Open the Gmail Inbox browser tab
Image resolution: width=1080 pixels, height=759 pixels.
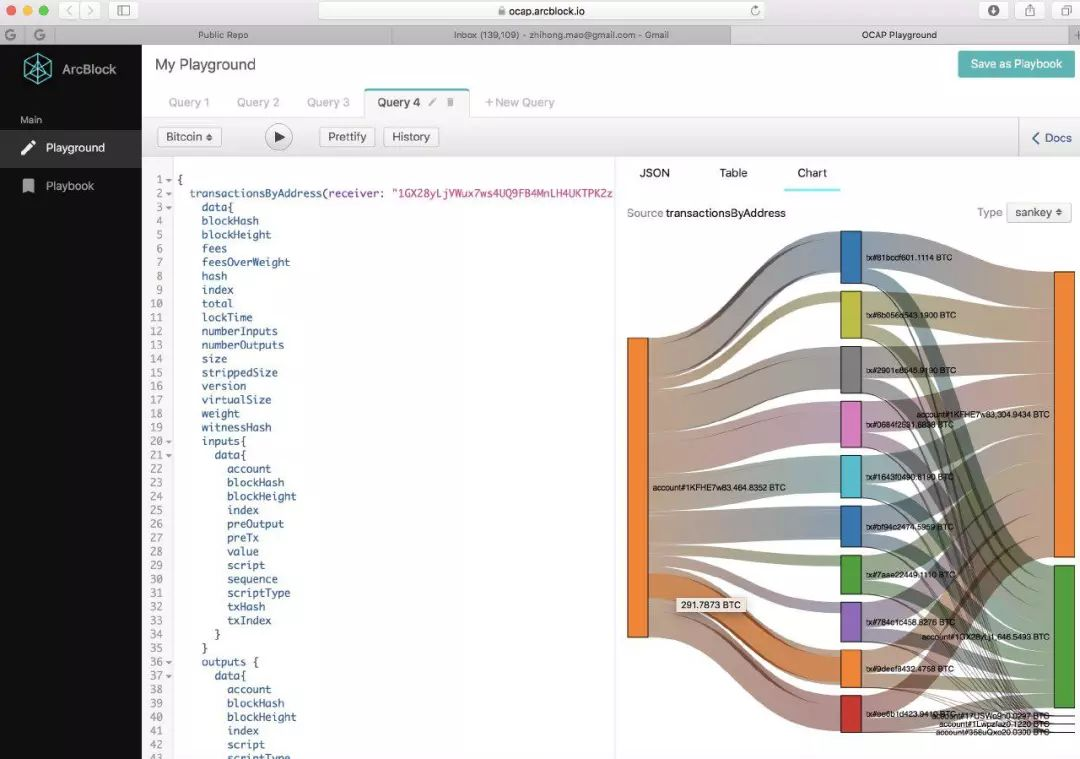pos(561,34)
